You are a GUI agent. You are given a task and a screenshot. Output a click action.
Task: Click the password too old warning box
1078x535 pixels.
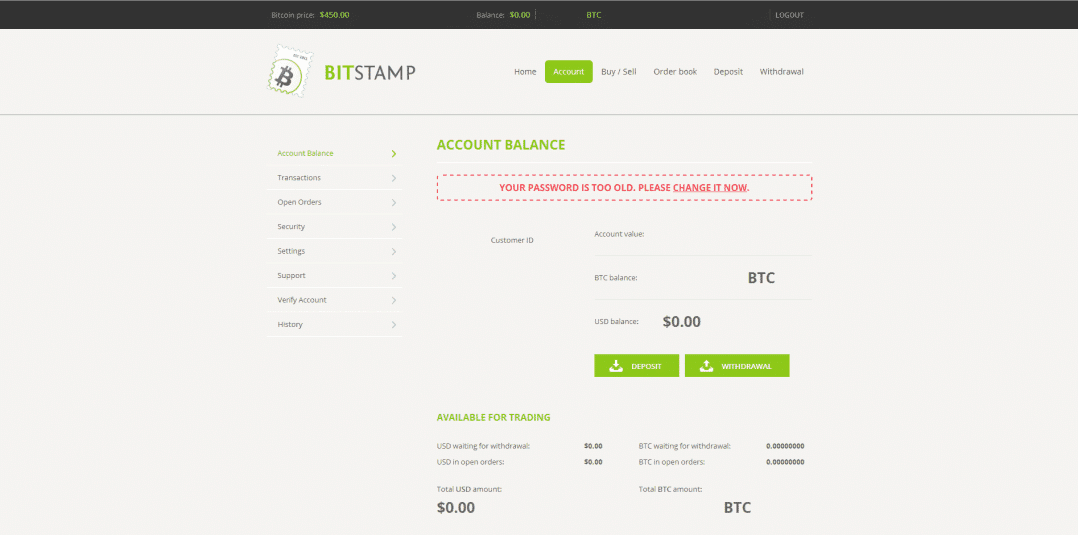(x=624, y=187)
